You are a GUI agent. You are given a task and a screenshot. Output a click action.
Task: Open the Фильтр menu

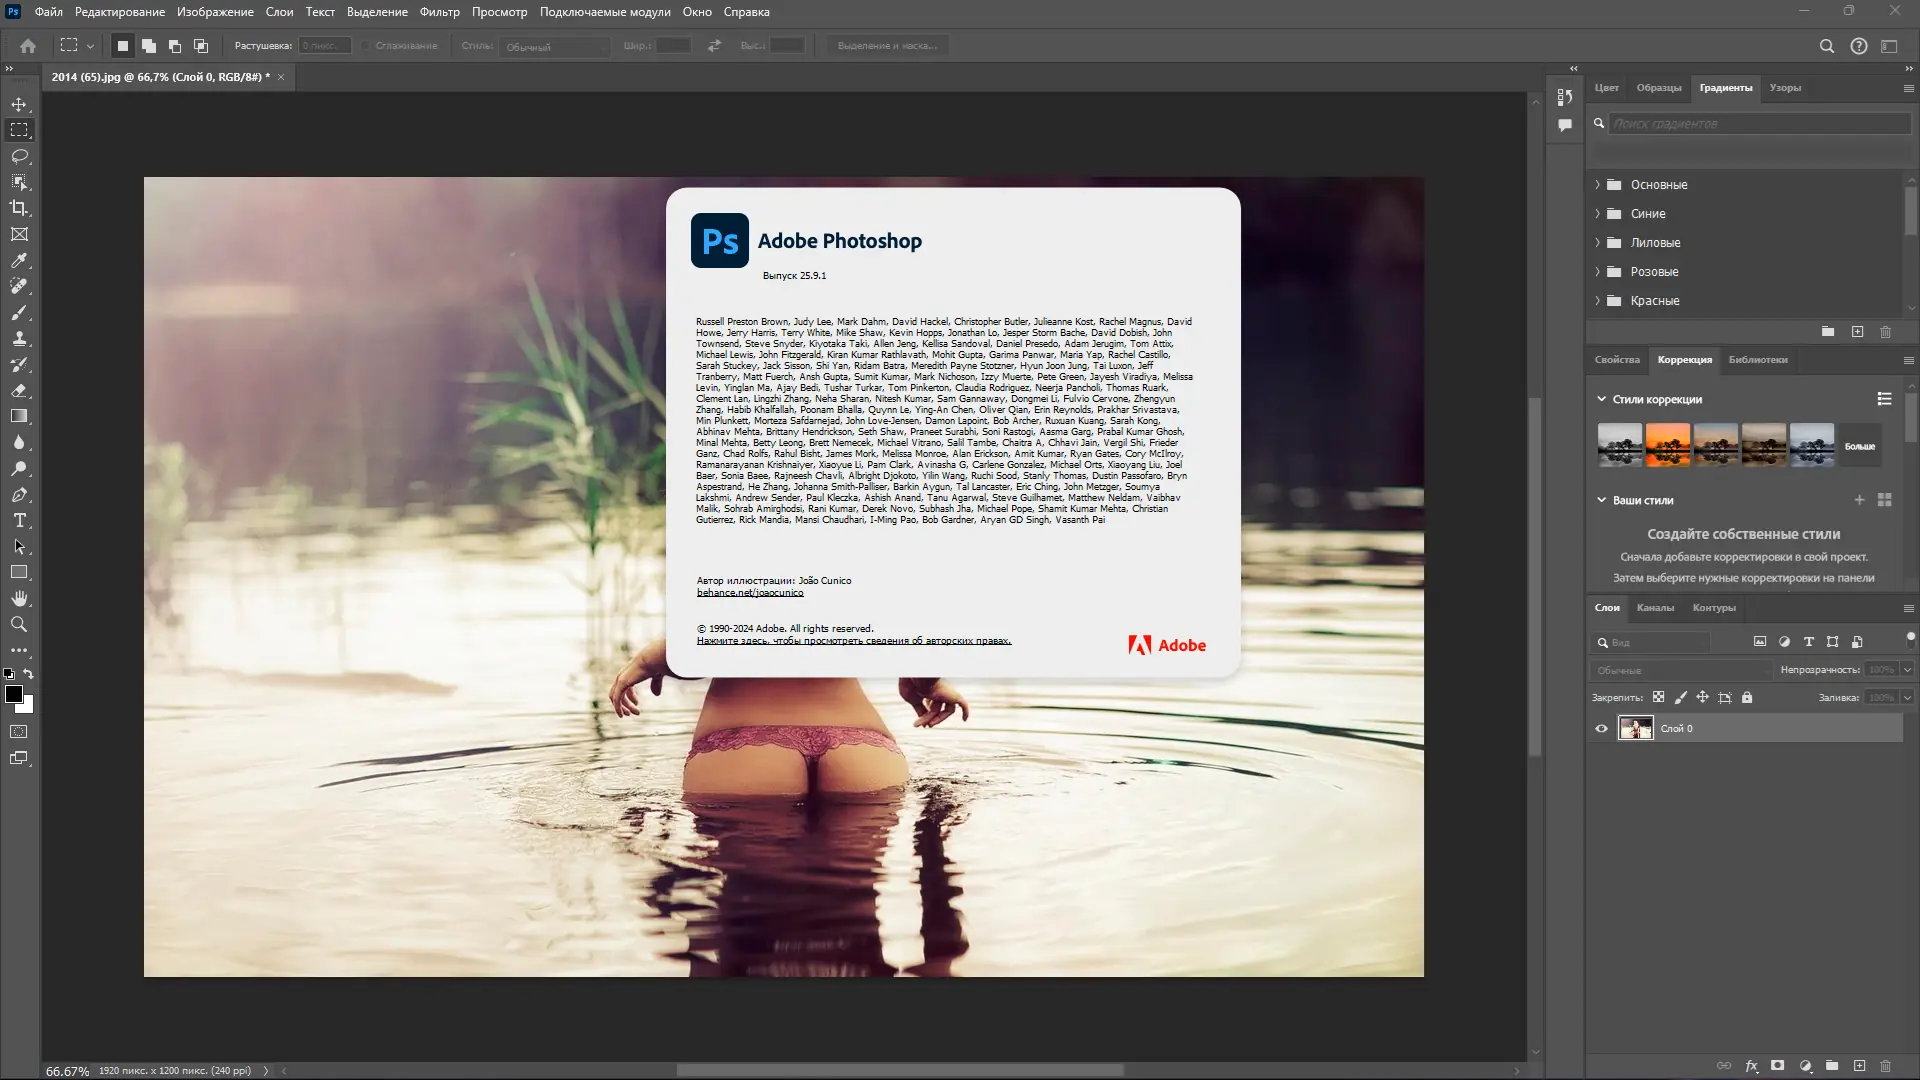(x=439, y=12)
